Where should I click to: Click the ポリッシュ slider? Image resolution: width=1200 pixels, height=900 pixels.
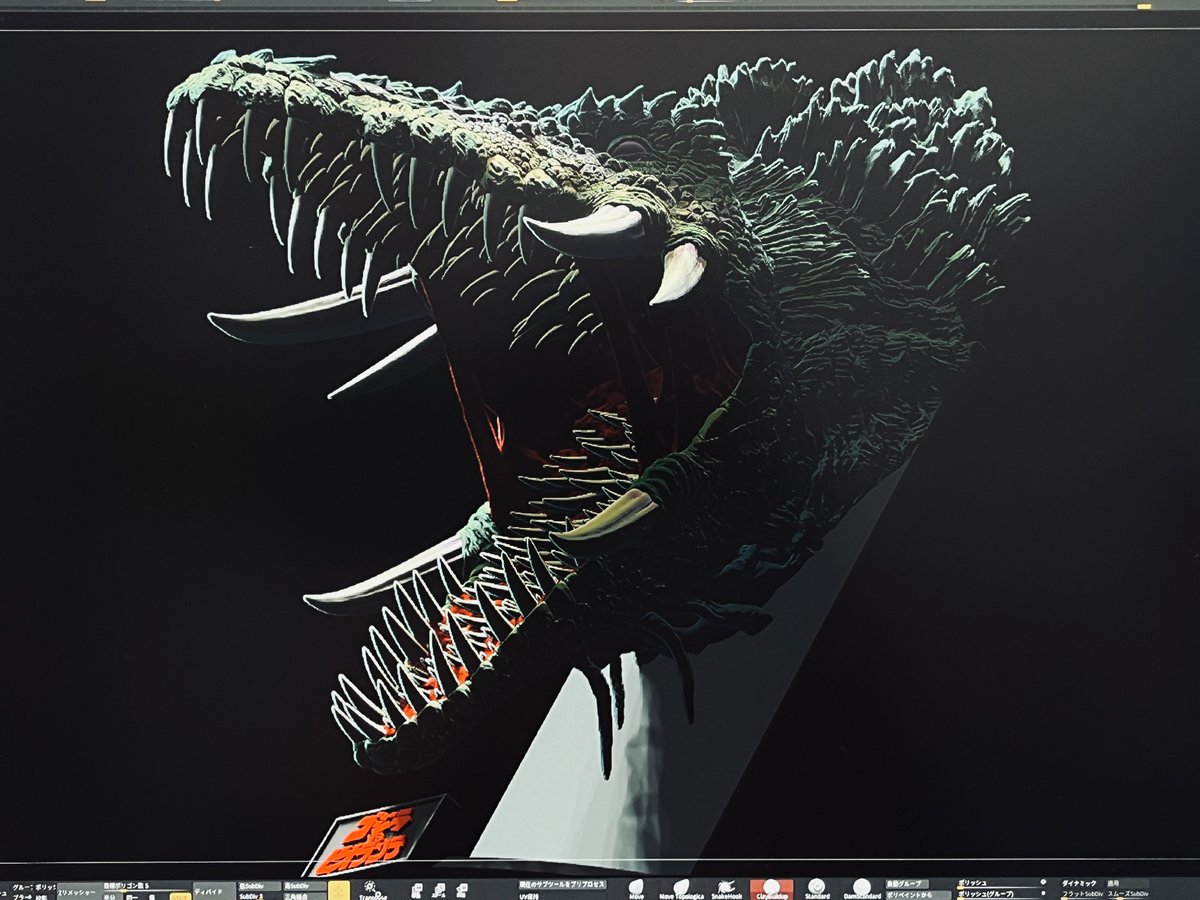997,884
